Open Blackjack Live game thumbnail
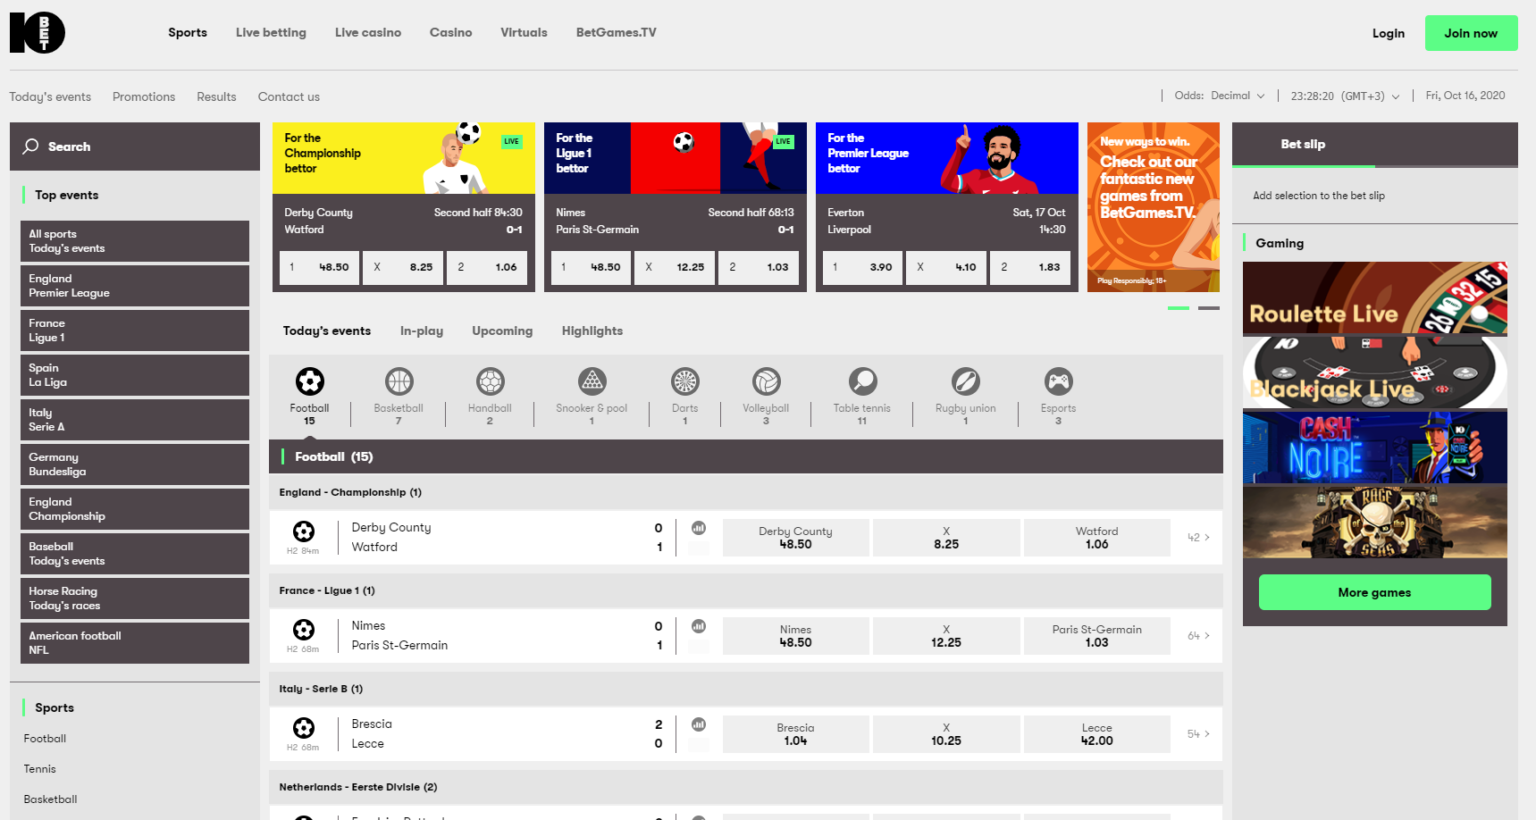 pos(1375,373)
